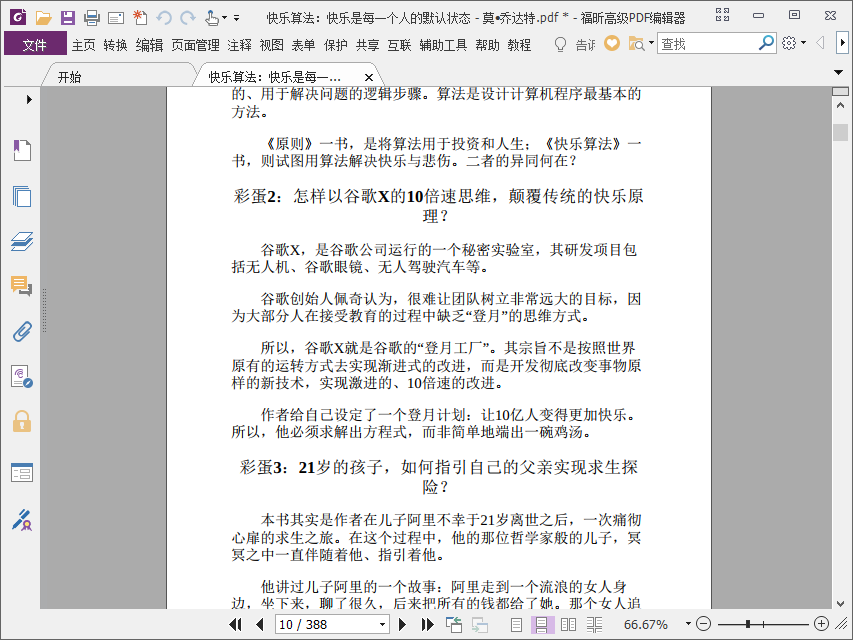Open the 文件 menu

pos(35,45)
